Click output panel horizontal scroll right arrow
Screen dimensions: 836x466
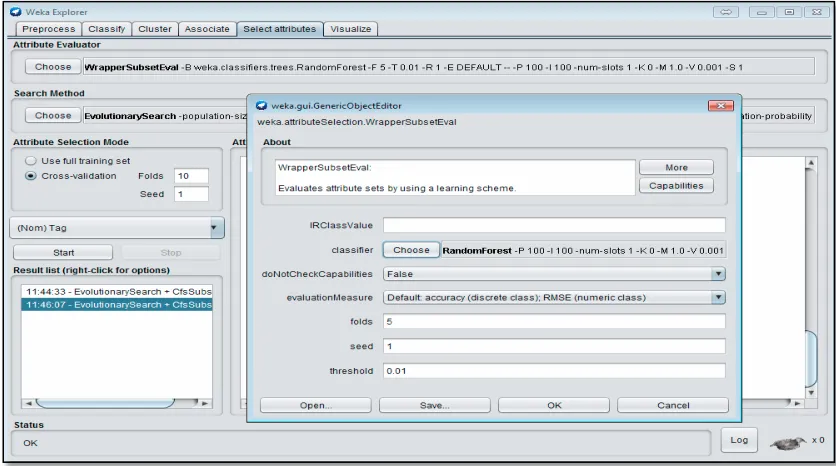[798, 404]
